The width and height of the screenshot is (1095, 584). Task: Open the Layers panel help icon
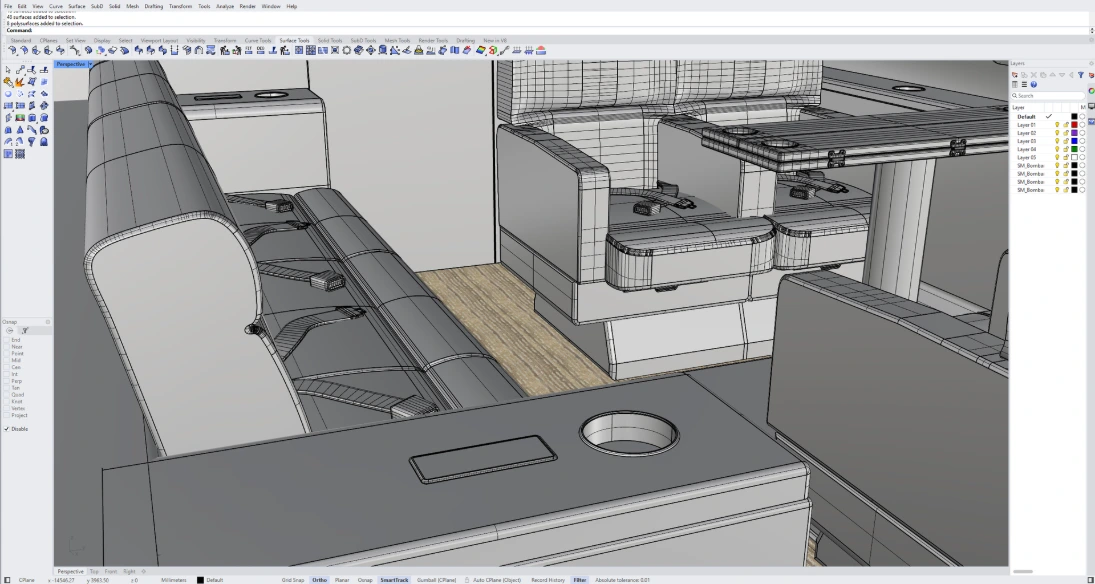[1033, 85]
